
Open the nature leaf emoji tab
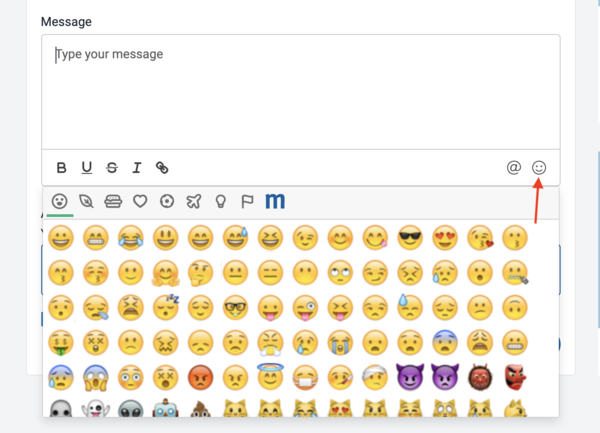tap(86, 201)
